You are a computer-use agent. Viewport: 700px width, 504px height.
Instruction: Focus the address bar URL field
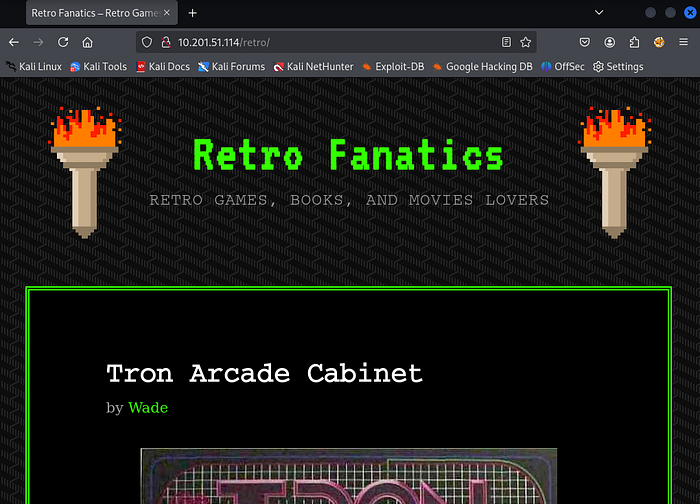(335, 42)
